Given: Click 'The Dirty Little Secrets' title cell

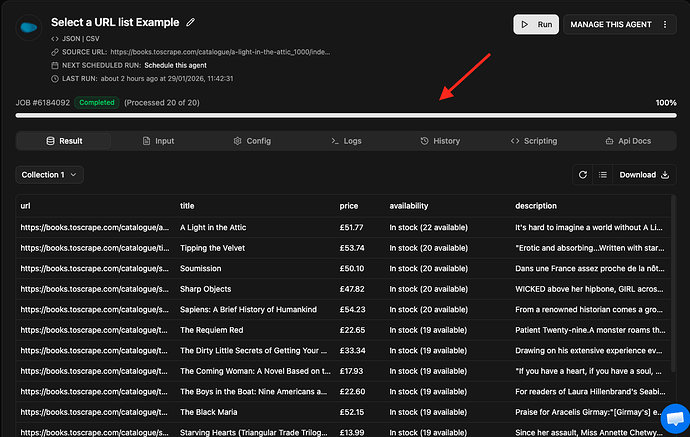Looking at the screenshot, I should [x=253, y=351].
